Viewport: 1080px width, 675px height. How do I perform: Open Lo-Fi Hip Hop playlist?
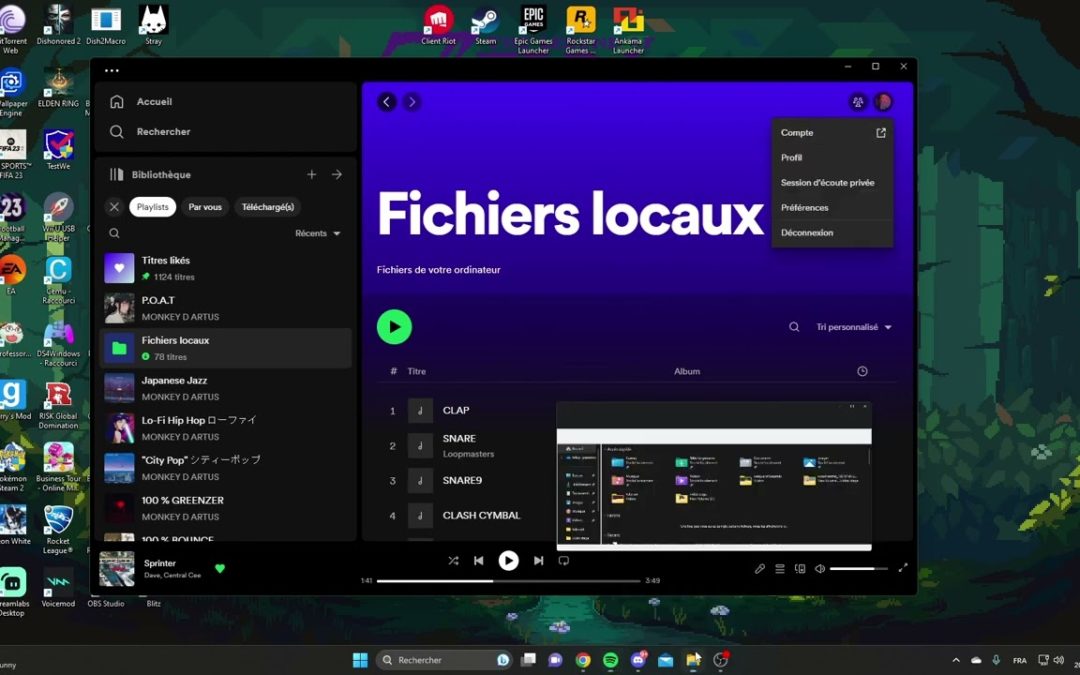pos(226,428)
